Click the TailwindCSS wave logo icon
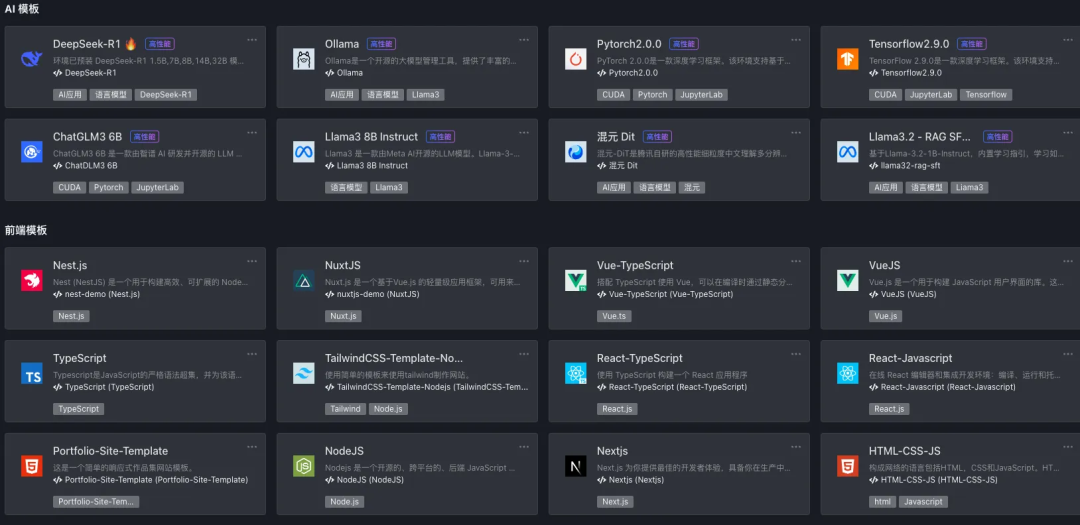 click(x=304, y=373)
